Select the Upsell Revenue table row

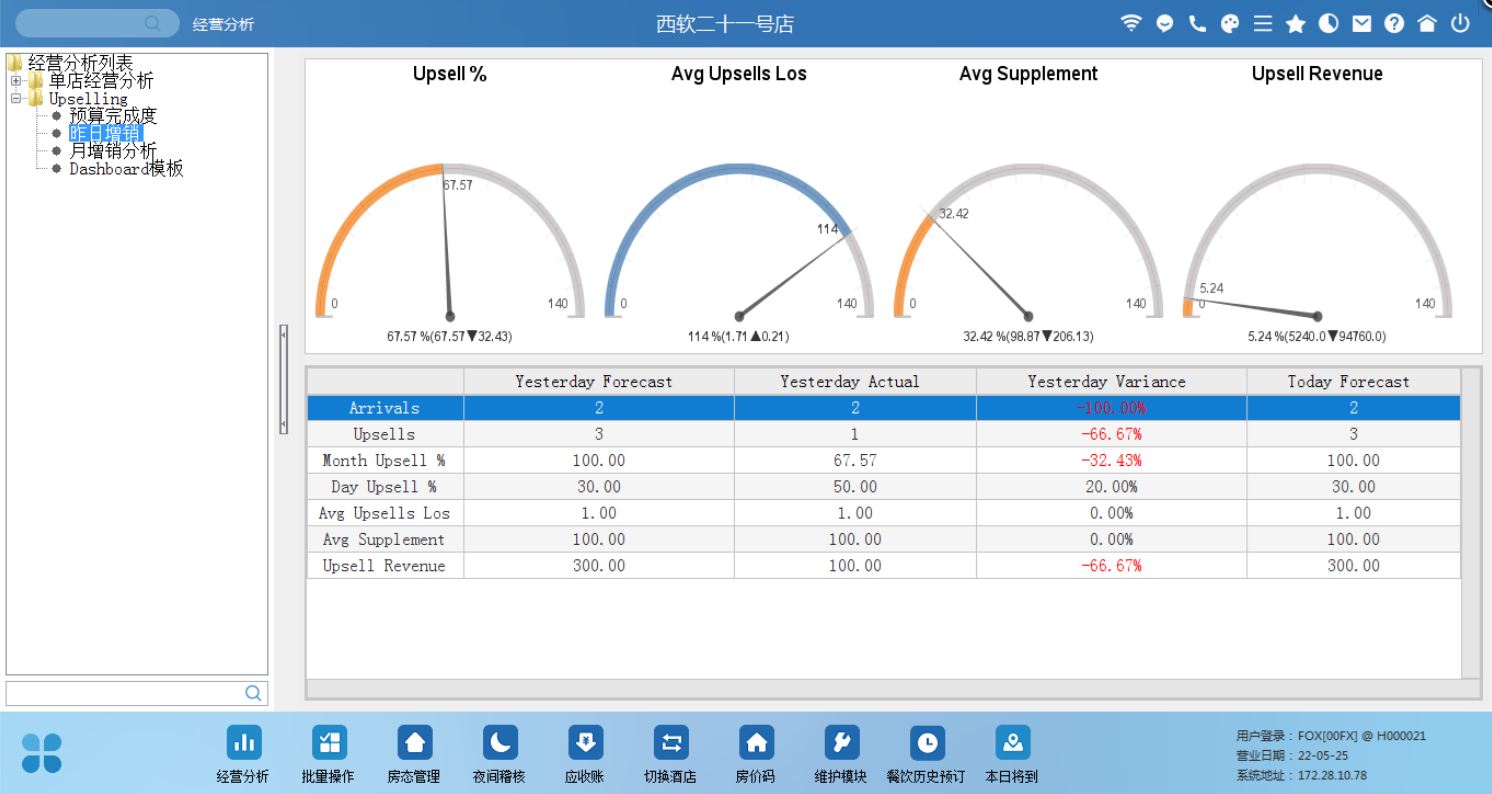[884, 565]
